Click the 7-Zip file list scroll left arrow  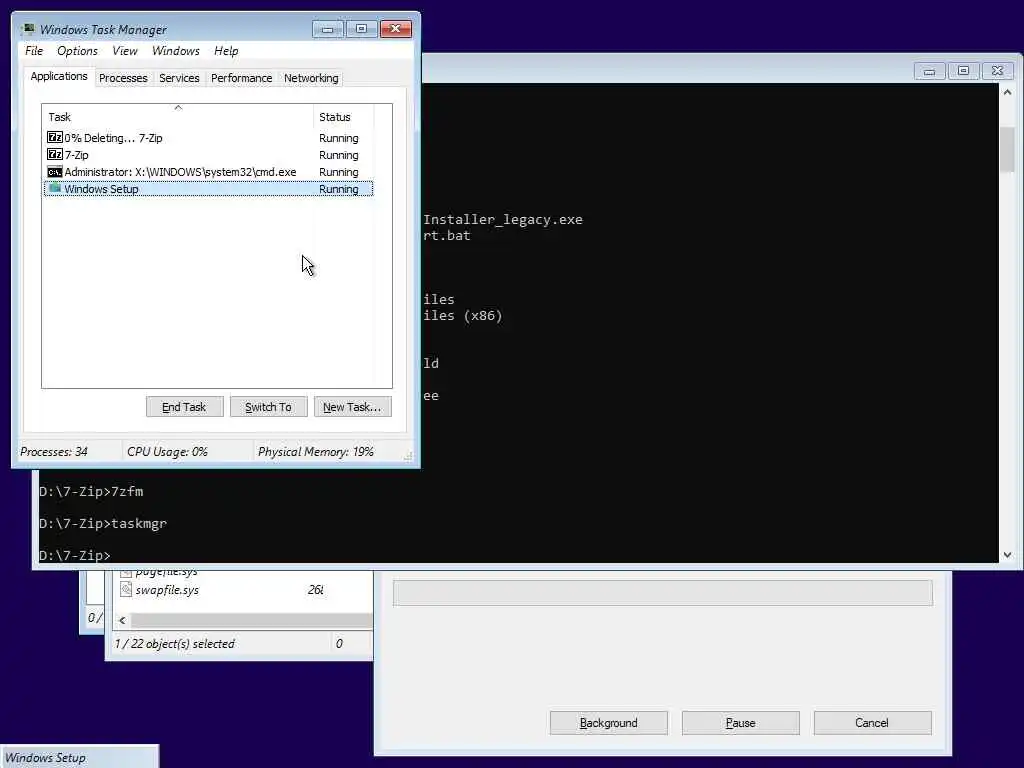pos(122,620)
